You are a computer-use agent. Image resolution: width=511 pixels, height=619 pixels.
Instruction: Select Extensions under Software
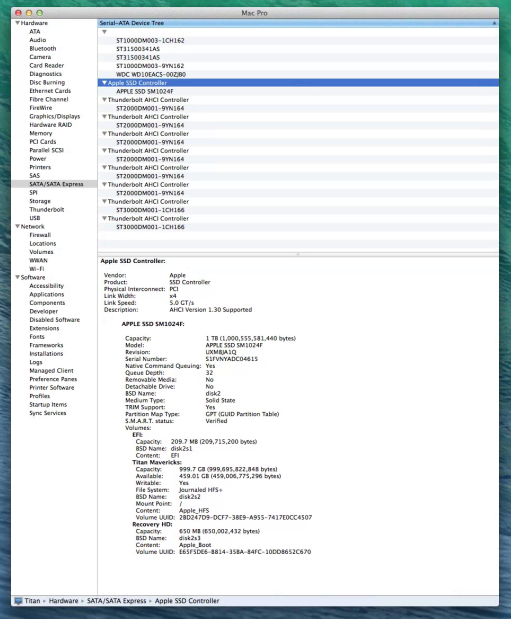coord(44,328)
